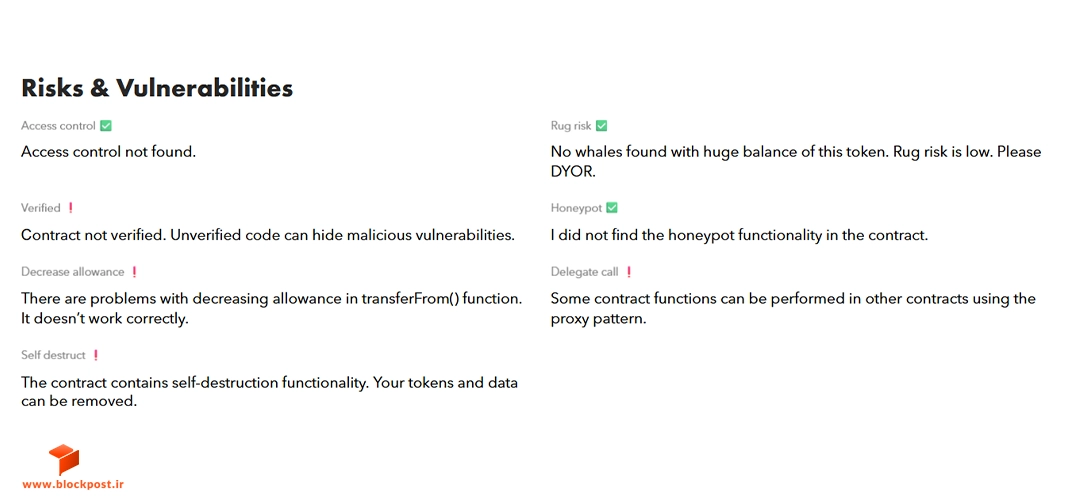This screenshot has width=1066, height=500.
Task: Click the Rug risk label
Action: click(571, 126)
